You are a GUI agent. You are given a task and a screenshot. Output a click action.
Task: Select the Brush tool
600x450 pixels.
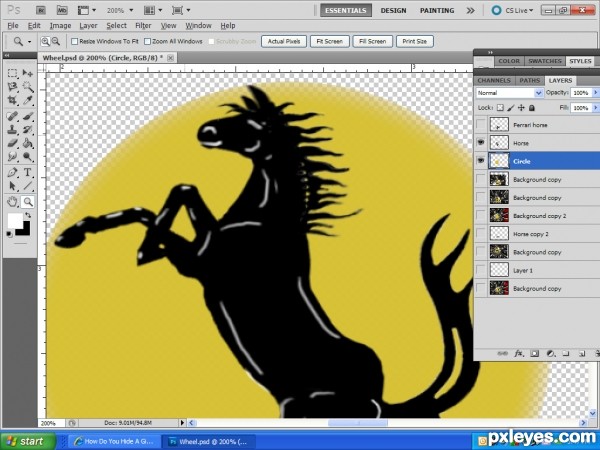point(28,116)
